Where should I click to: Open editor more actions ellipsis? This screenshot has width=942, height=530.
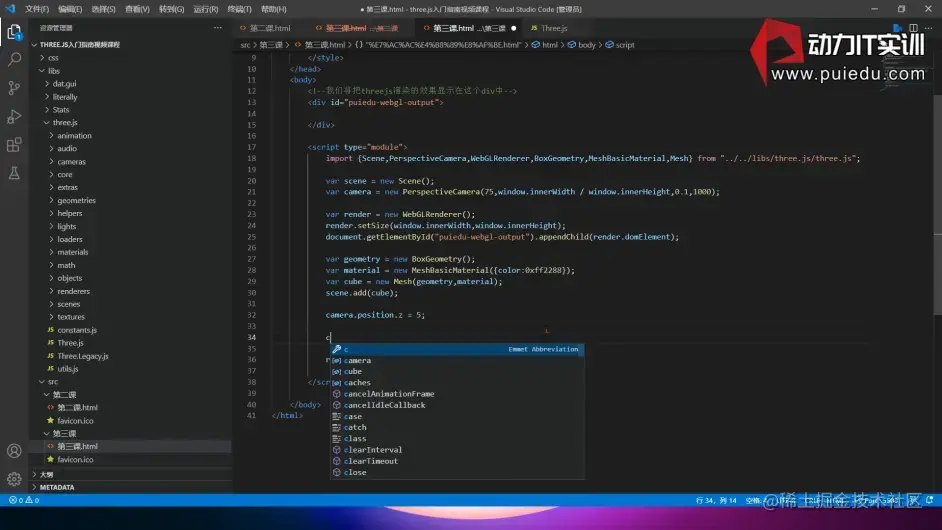coord(929,28)
